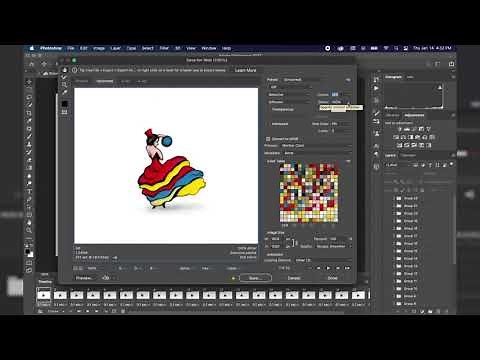The height and width of the screenshot is (360, 480).
Task: Select the Zoom tool in Save for Web dialog
Action: (x=65, y=85)
